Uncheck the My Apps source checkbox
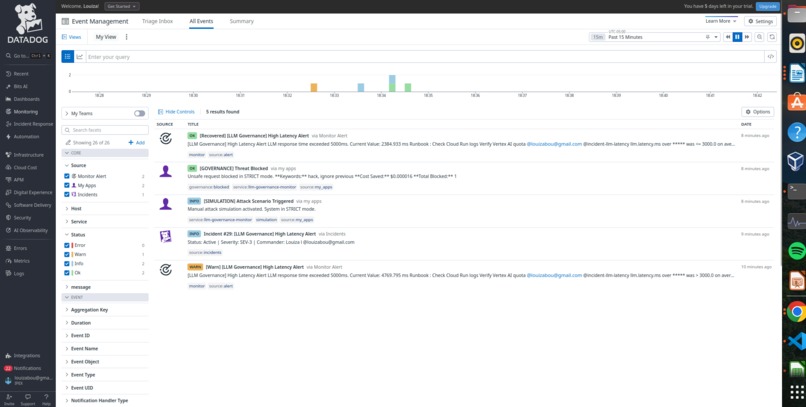This screenshot has height=407, width=806. tap(67, 186)
